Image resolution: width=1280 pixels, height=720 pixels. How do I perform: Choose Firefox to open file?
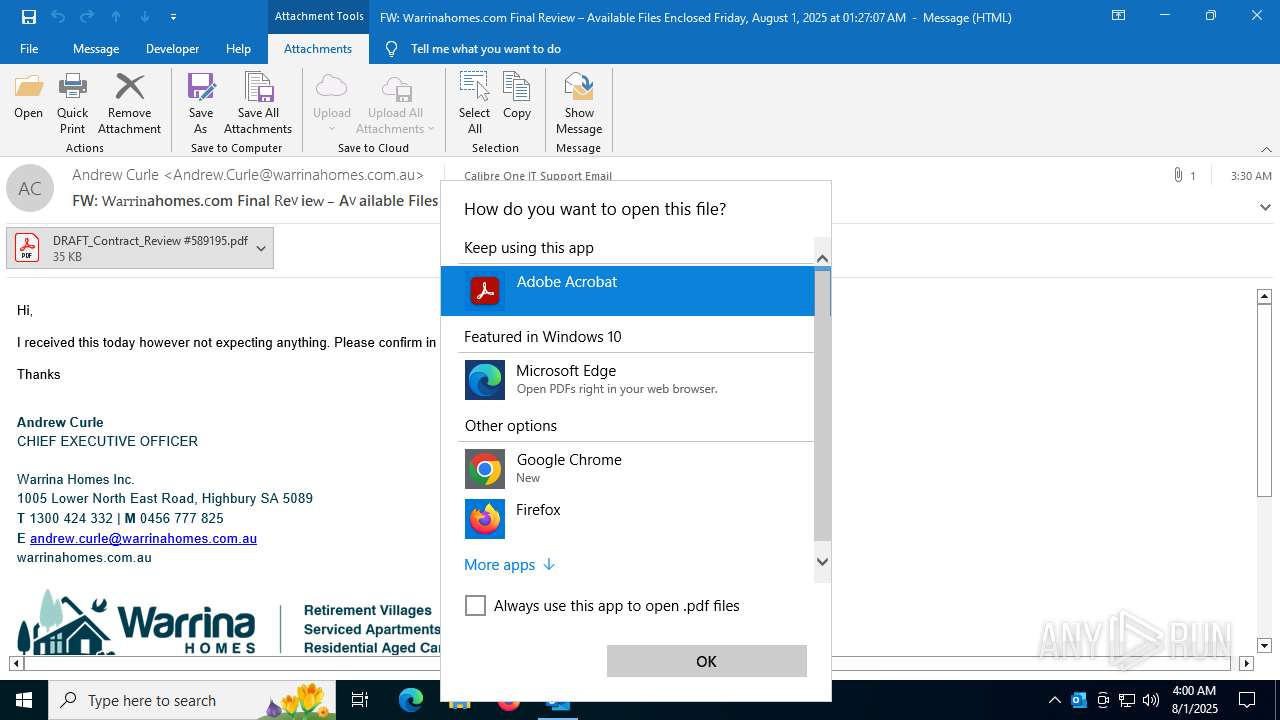pyautogui.click(x=628, y=518)
